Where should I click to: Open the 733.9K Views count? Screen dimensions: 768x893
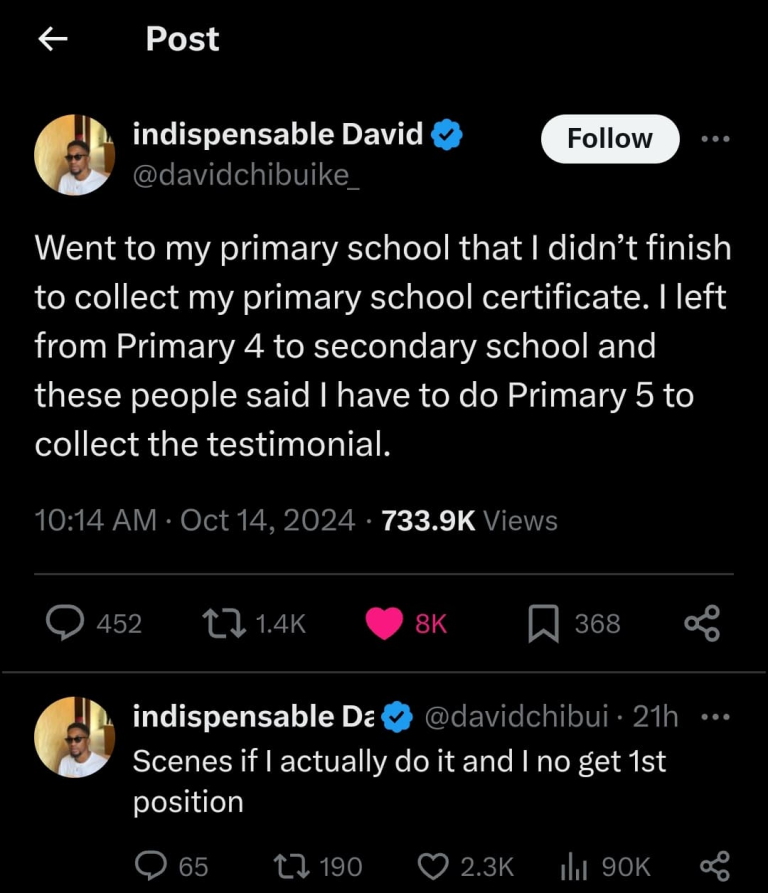469,520
